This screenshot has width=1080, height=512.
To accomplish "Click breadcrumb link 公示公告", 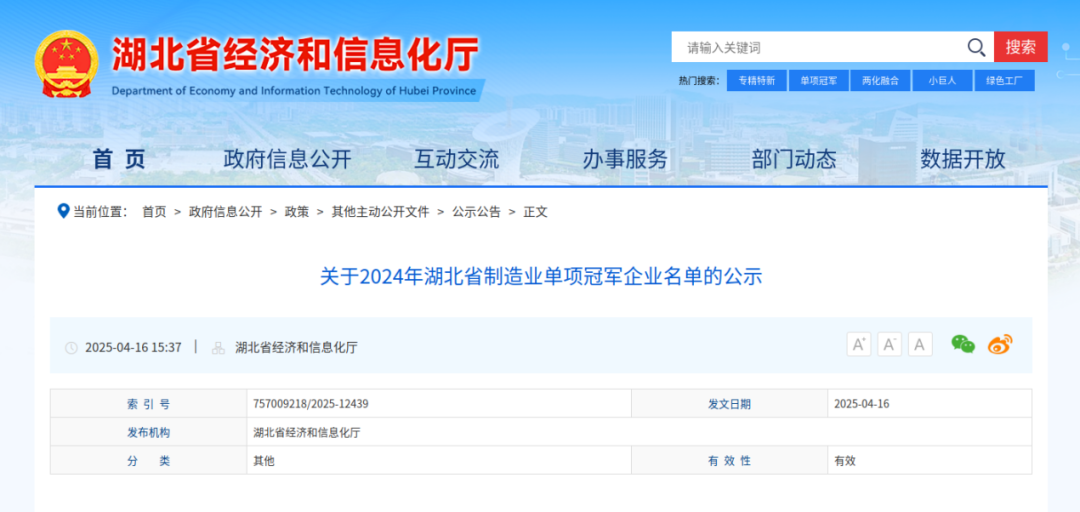I will click(476, 212).
